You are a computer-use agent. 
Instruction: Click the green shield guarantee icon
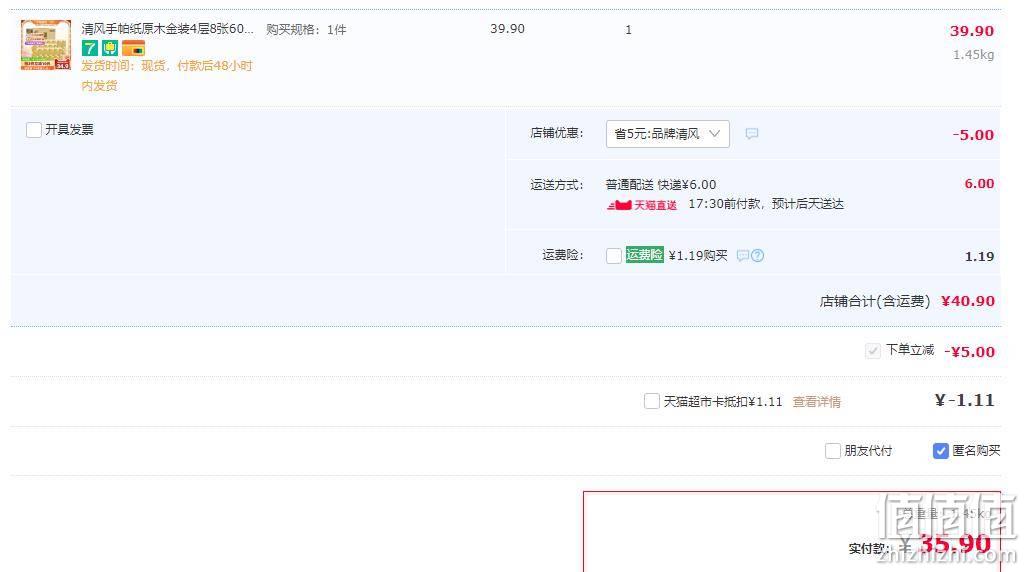[x=110, y=48]
